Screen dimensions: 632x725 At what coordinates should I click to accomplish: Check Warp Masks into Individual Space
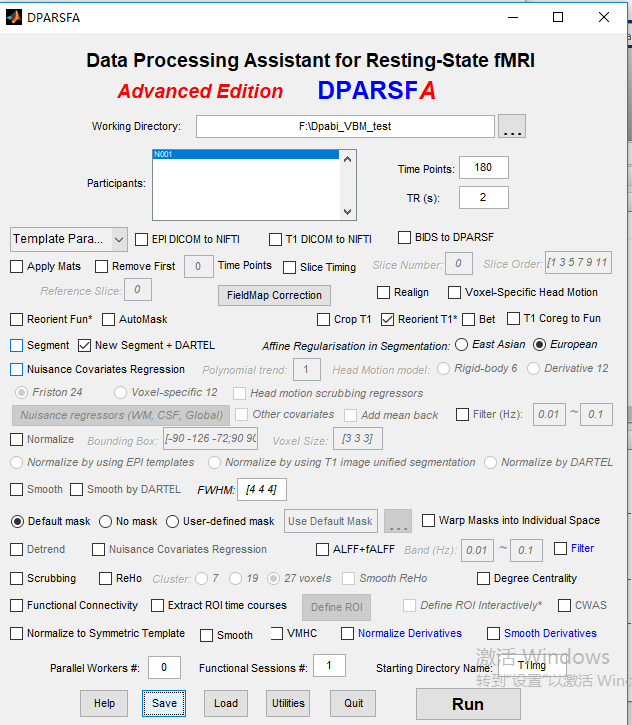coord(429,521)
